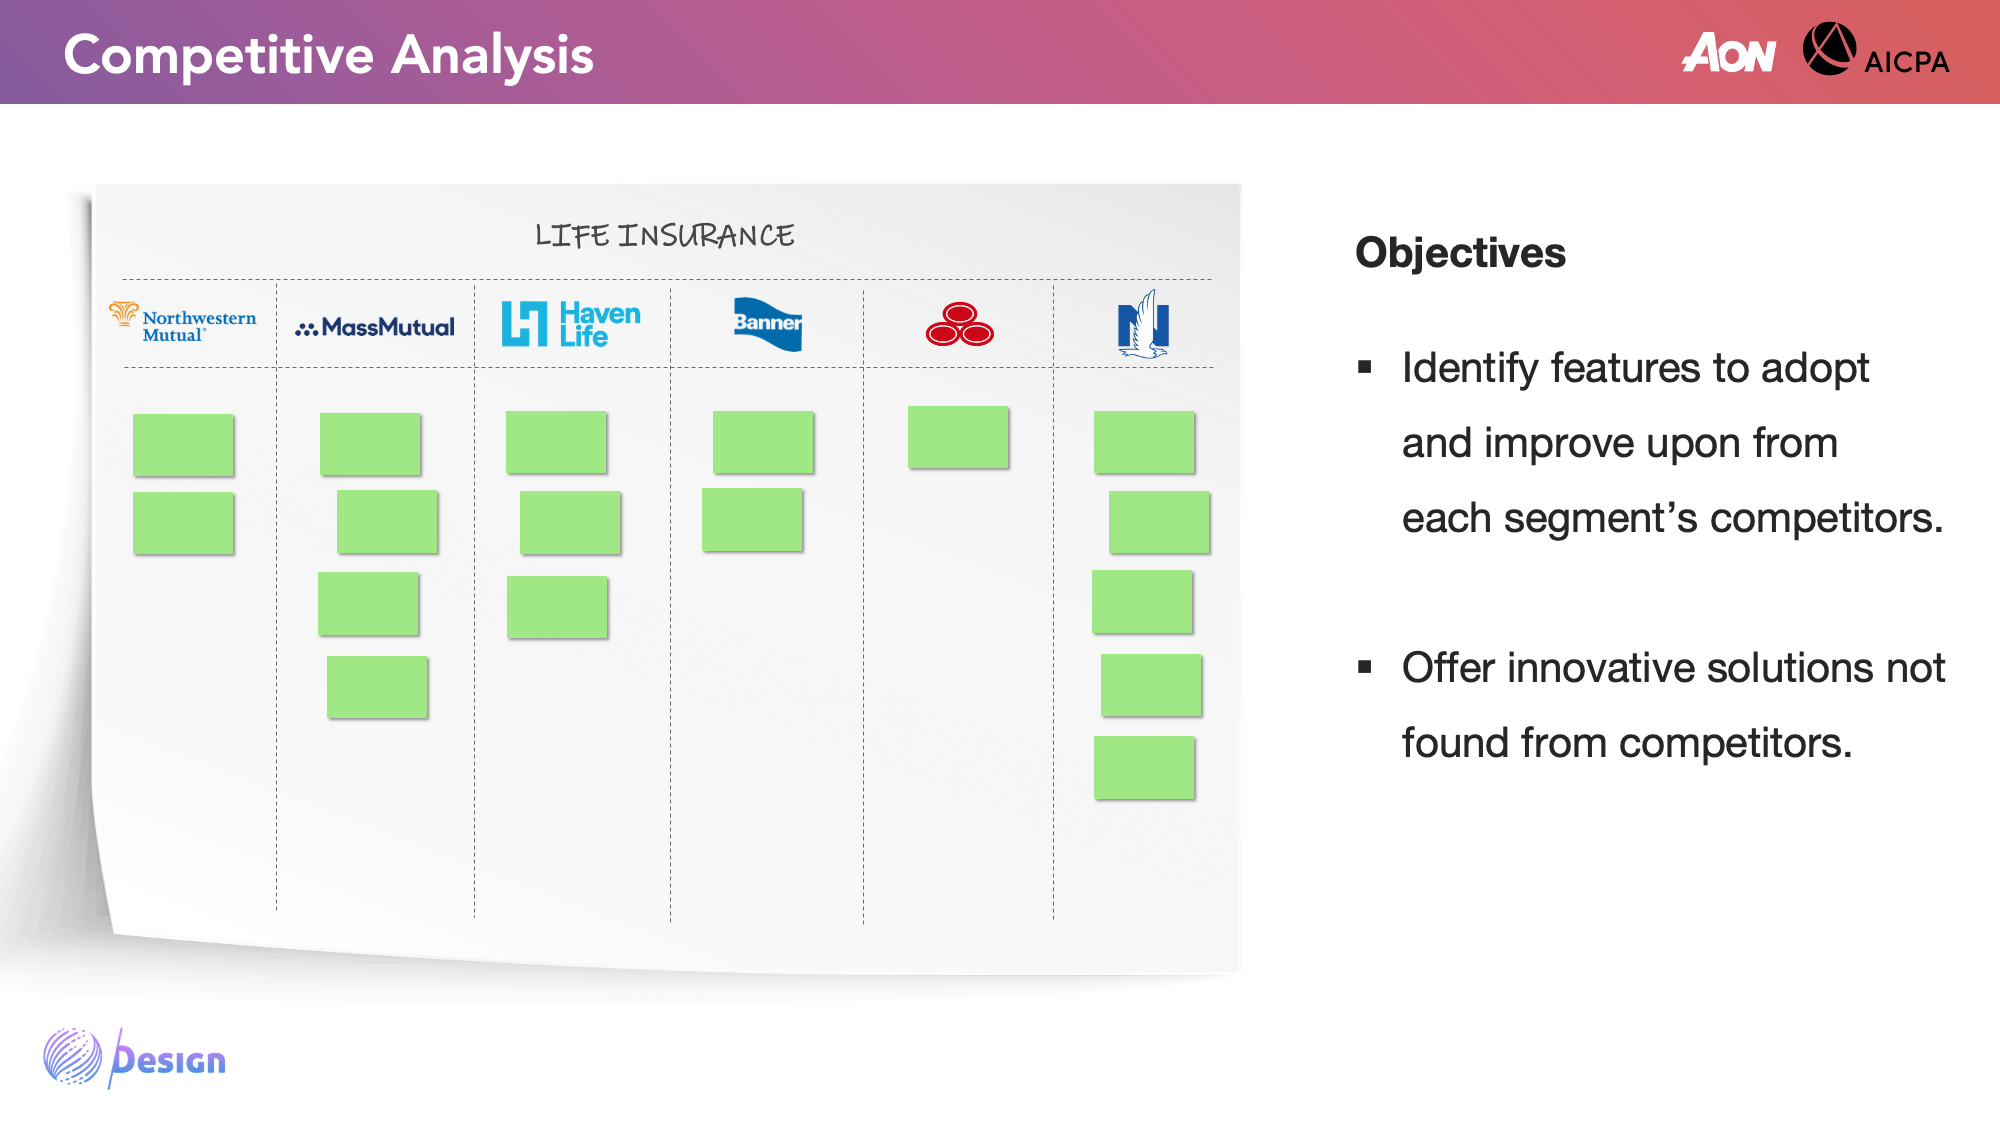Viewport: 2000px width, 1125px height.
Task: Select the blue Nationwide eagle logo
Action: click(1143, 324)
